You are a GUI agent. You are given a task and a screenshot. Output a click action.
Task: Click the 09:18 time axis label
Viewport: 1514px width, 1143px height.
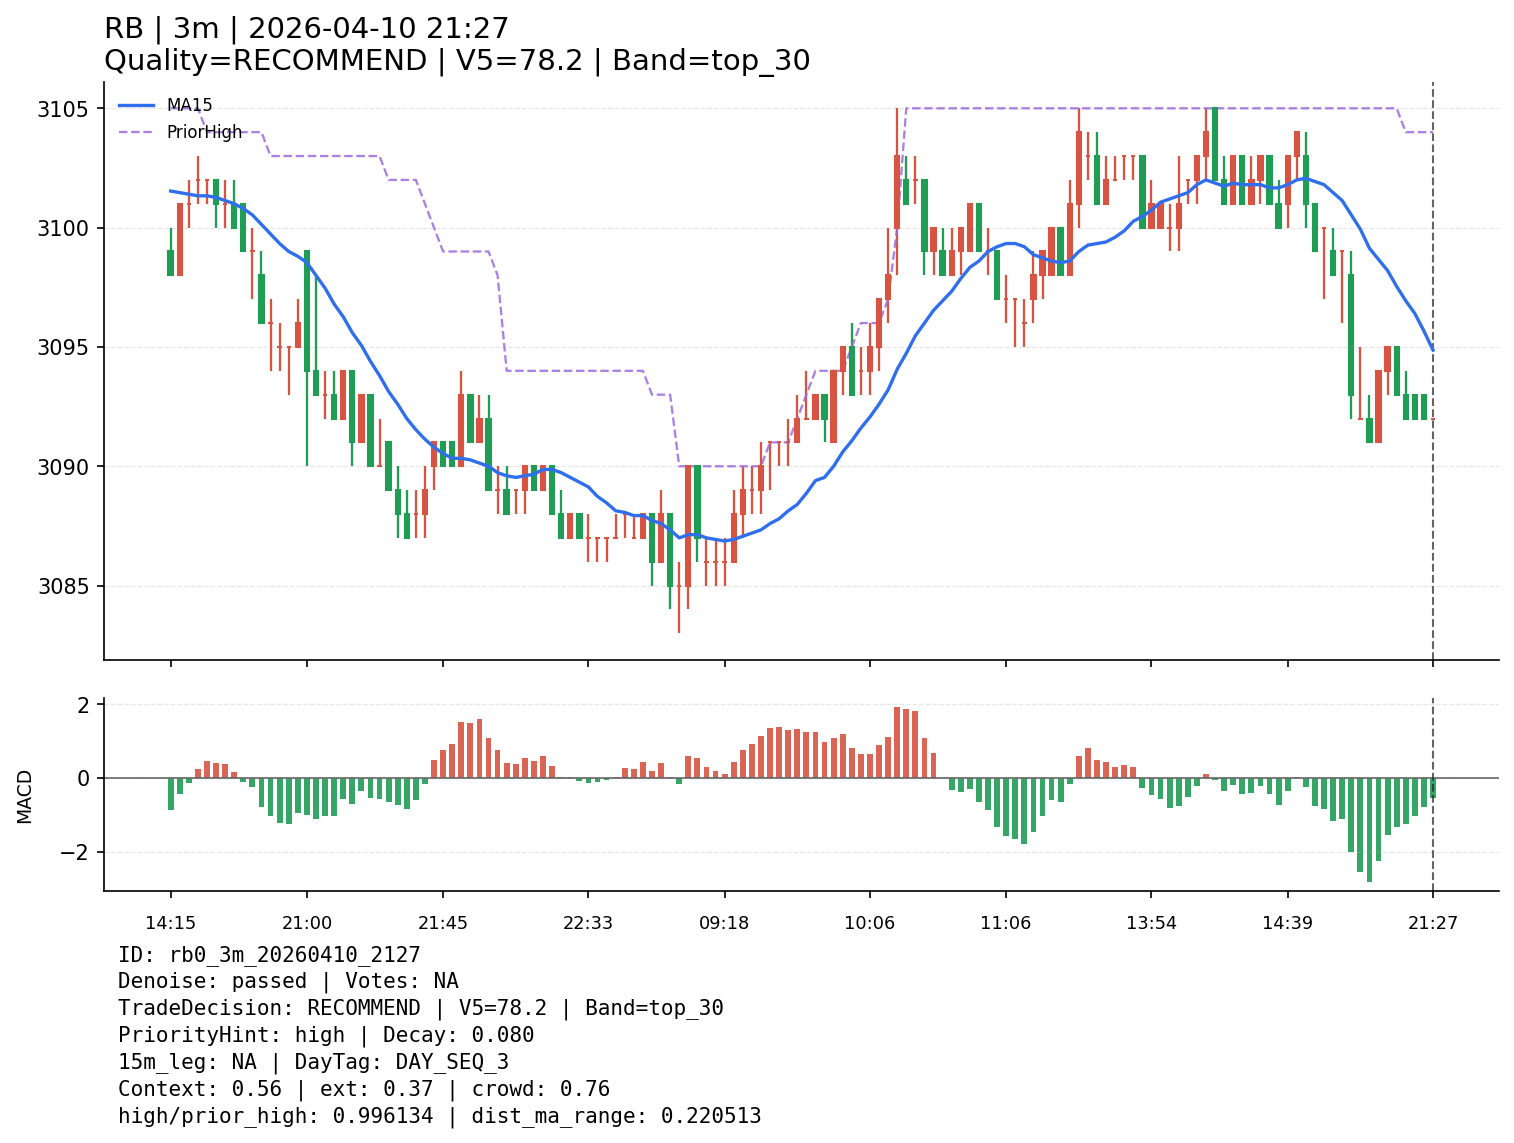724,923
